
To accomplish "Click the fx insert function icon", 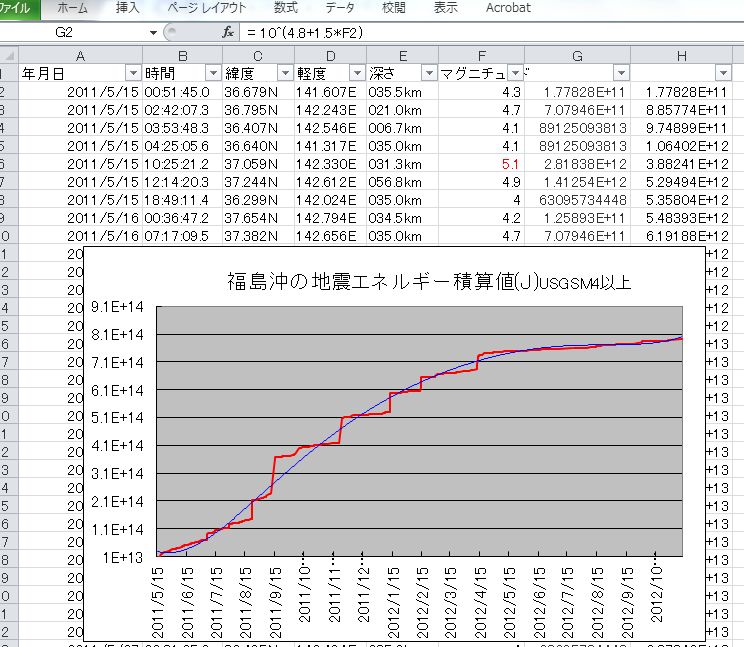I will click(228, 32).
